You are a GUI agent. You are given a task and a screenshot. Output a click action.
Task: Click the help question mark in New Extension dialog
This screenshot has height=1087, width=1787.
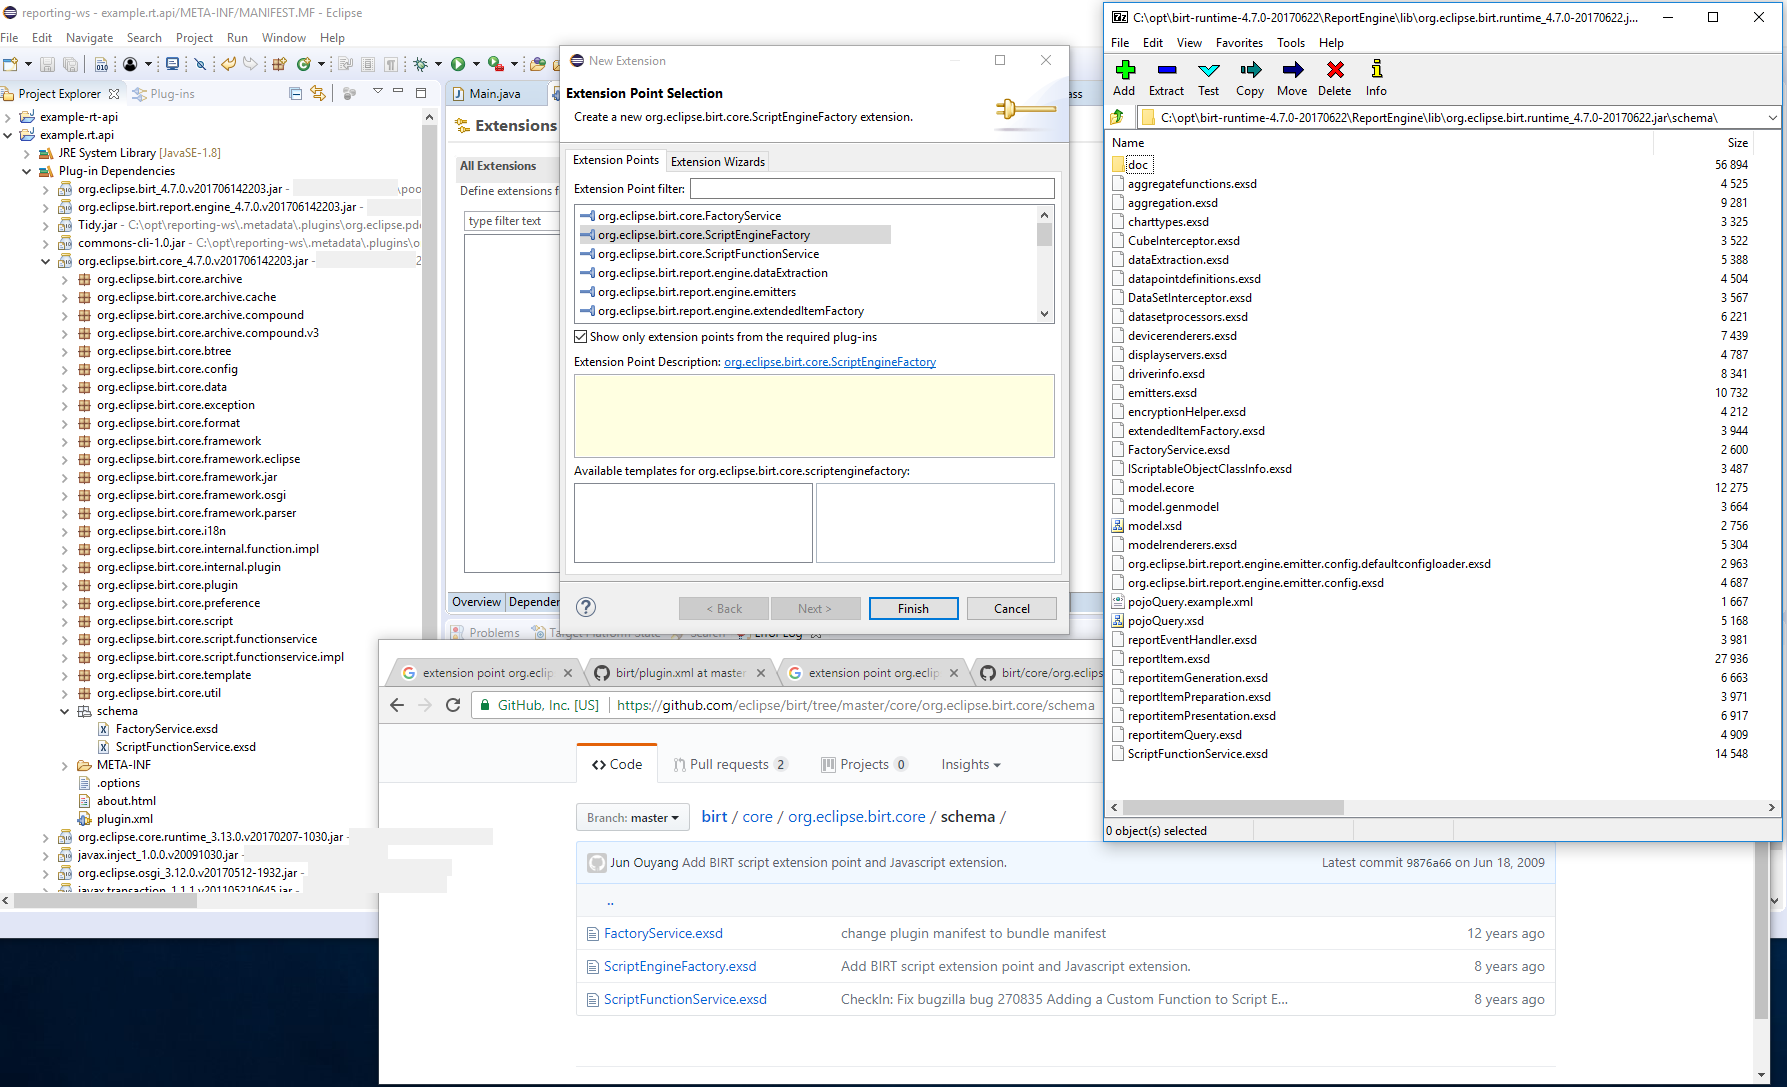pyautogui.click(x=587, y=607)
